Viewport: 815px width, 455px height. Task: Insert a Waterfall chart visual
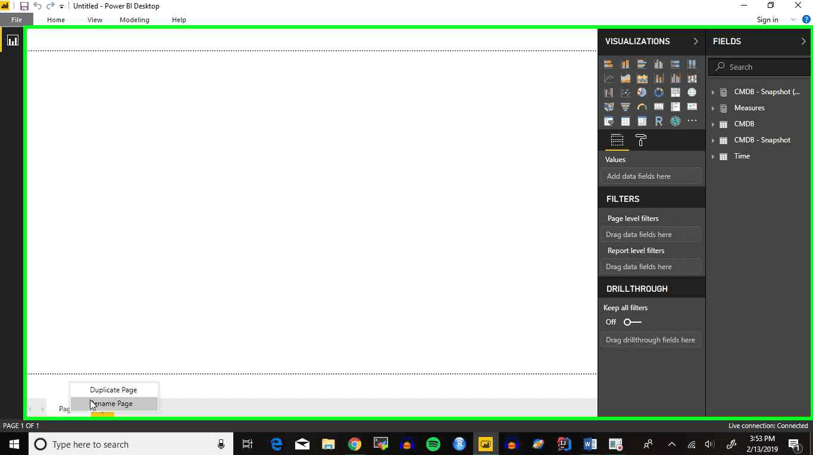tap(609, 93)
